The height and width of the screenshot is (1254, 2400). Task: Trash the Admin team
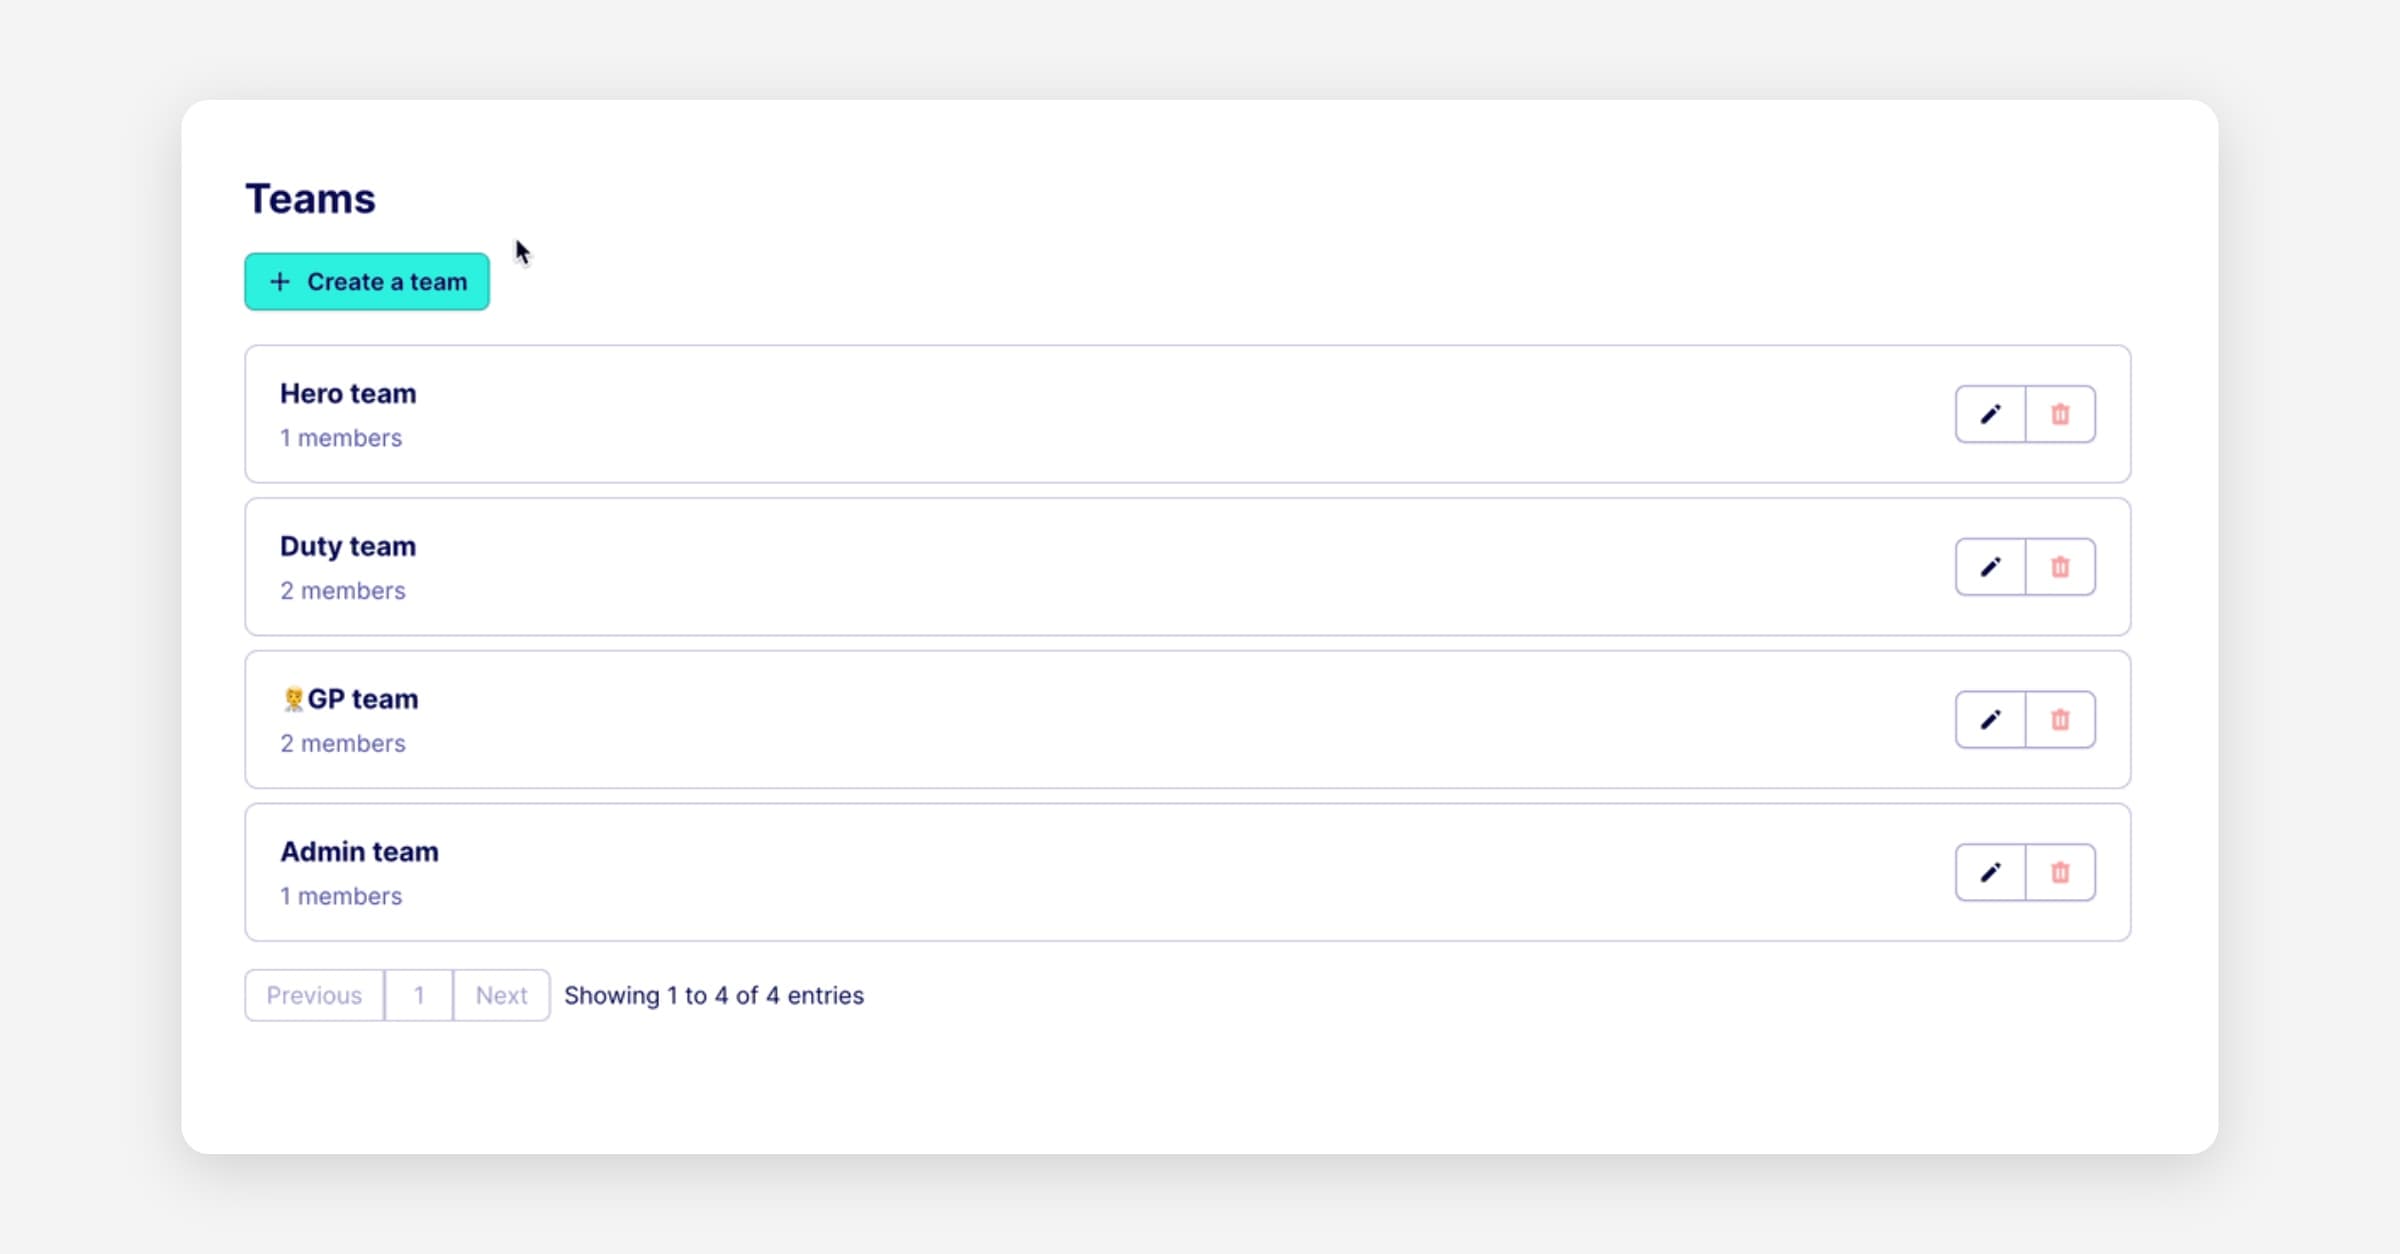(x=2060, y=872)
